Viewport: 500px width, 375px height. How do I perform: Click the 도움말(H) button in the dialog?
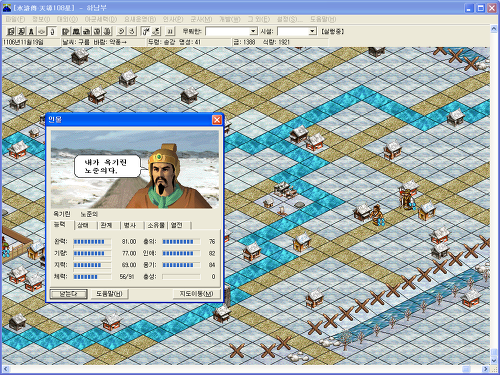click(109, 294)
